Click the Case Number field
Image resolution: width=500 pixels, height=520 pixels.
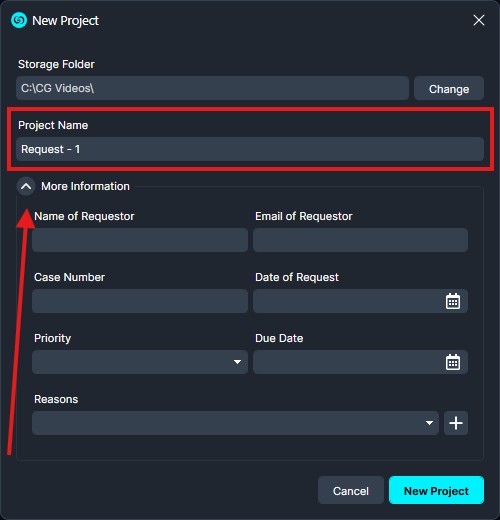[x=140, y=301]
